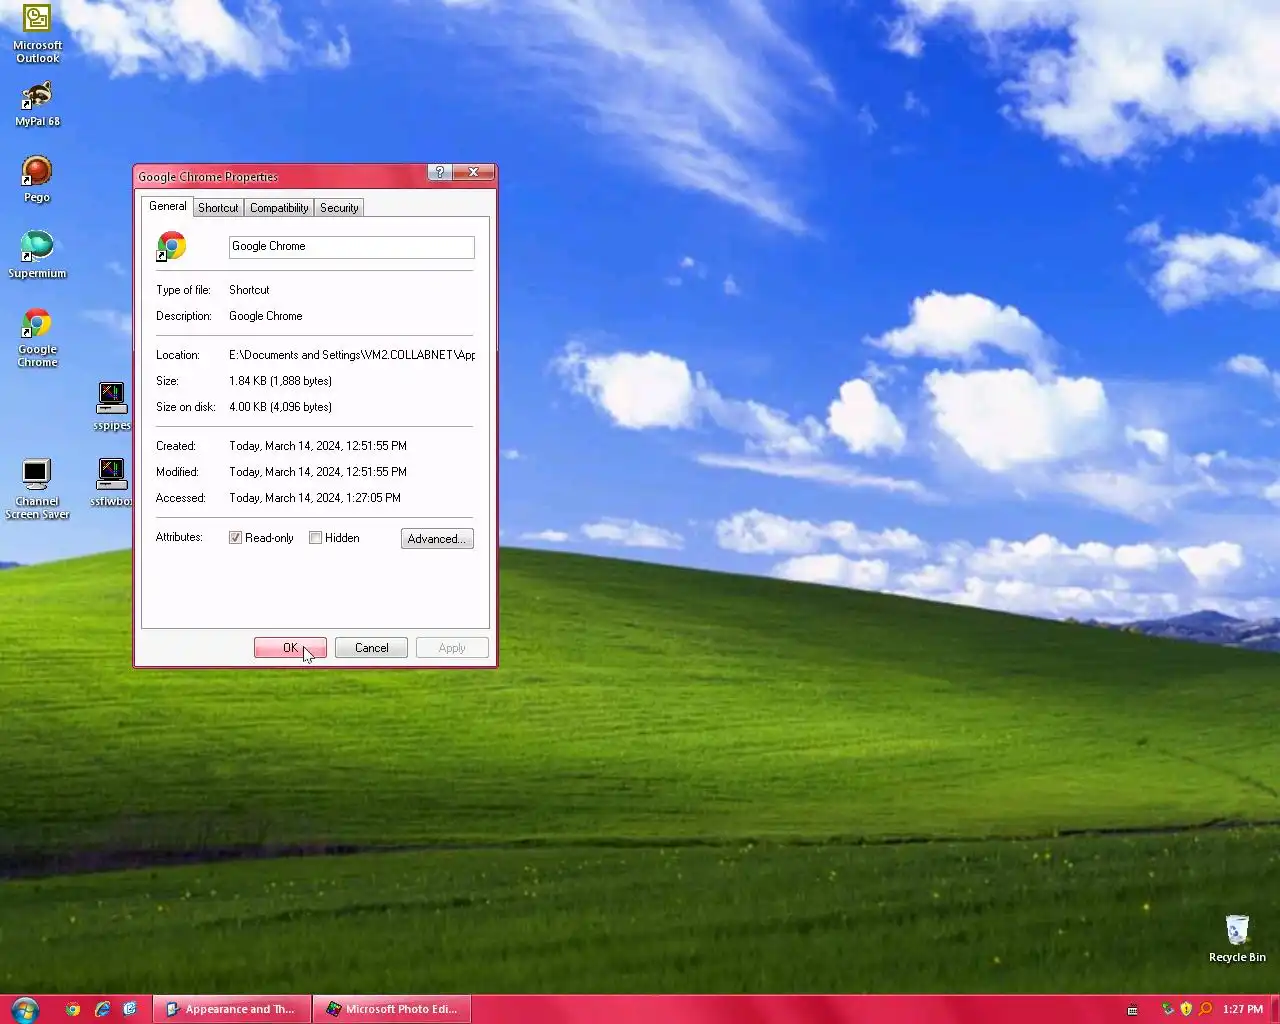Click the question mark help button
1280x1024 pixels.
440,172
